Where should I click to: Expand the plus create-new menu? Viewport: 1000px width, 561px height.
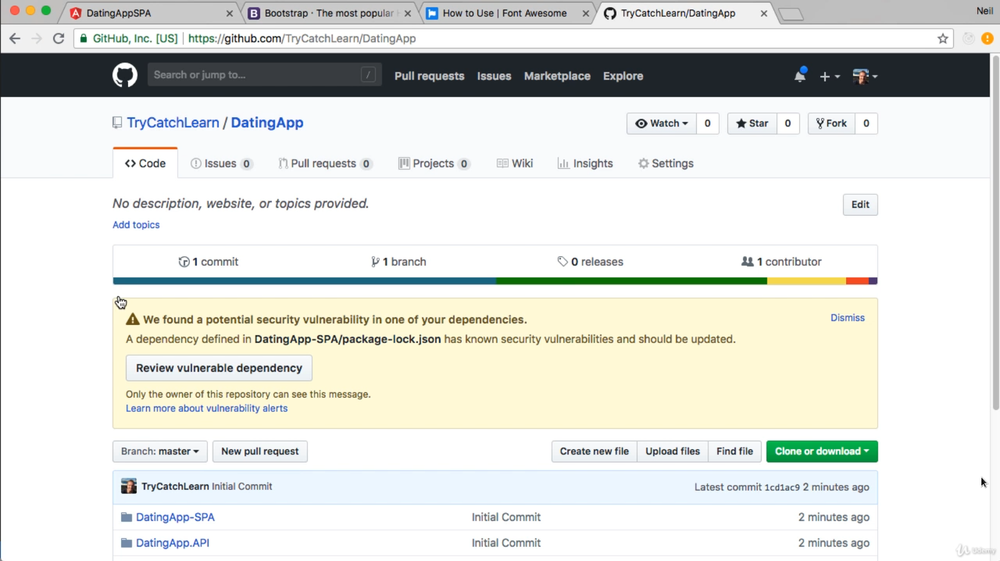829,76
